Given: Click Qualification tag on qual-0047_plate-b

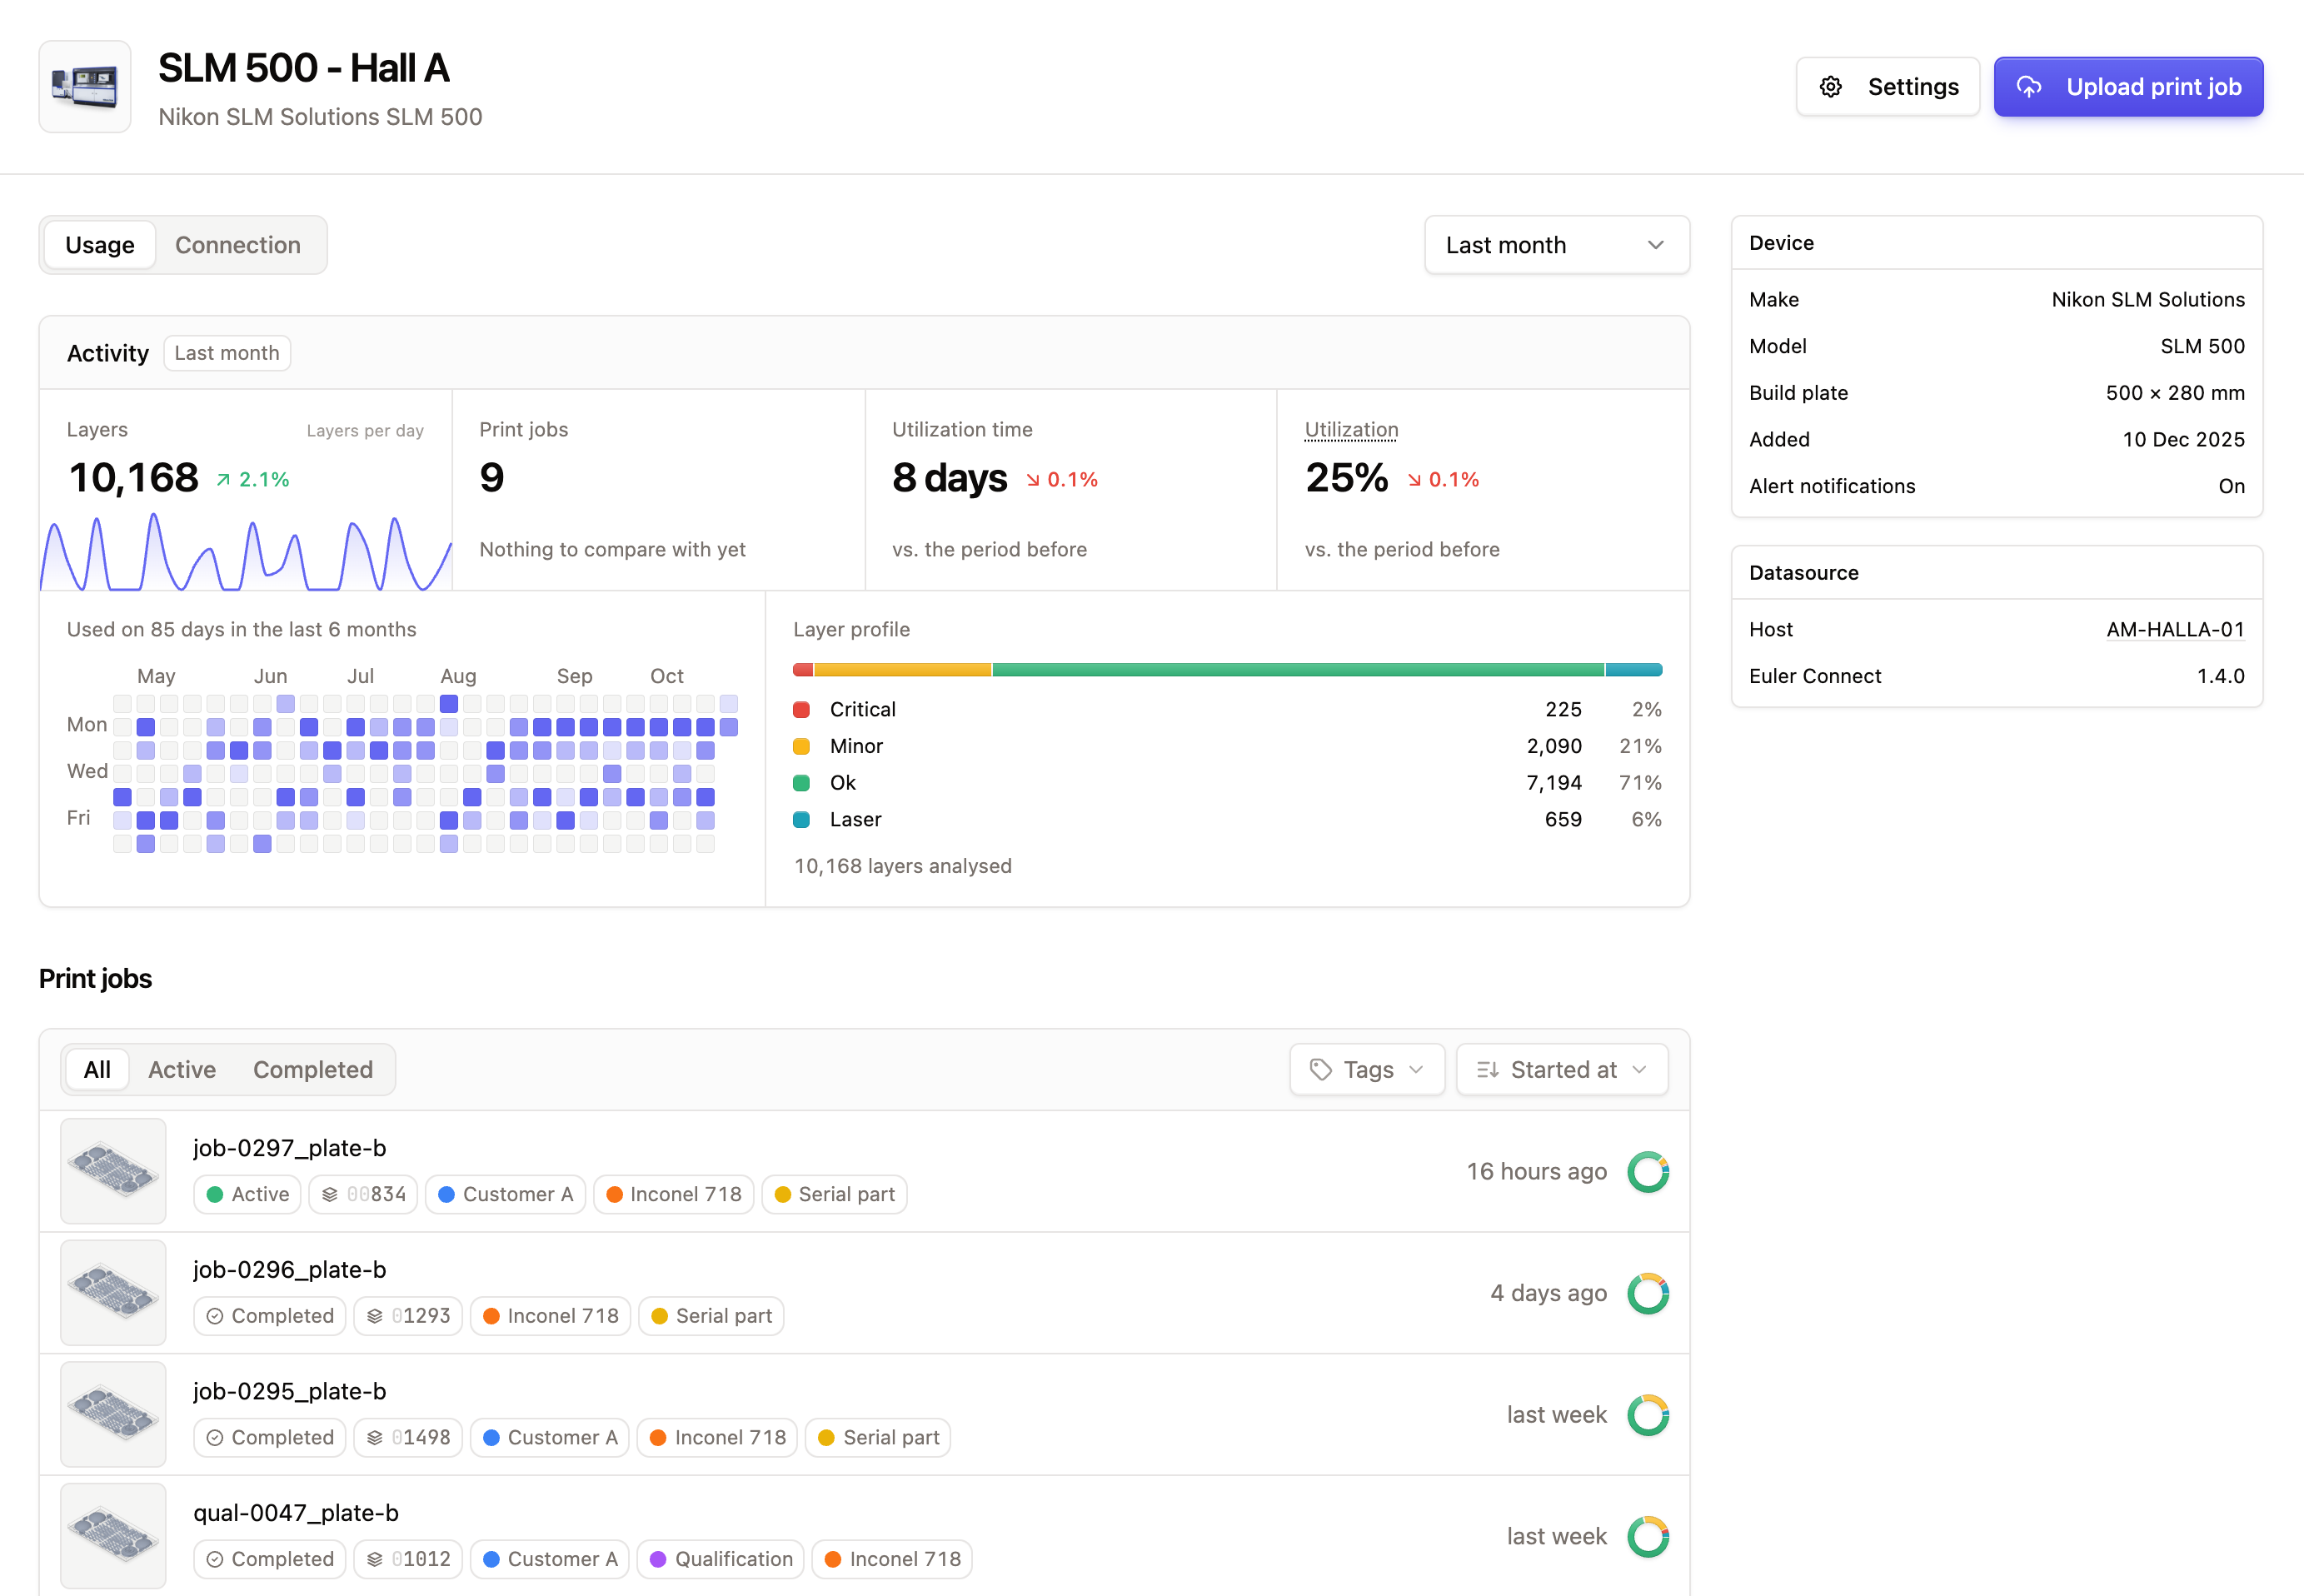Looking at the screenshot, I should point(721,1559).
